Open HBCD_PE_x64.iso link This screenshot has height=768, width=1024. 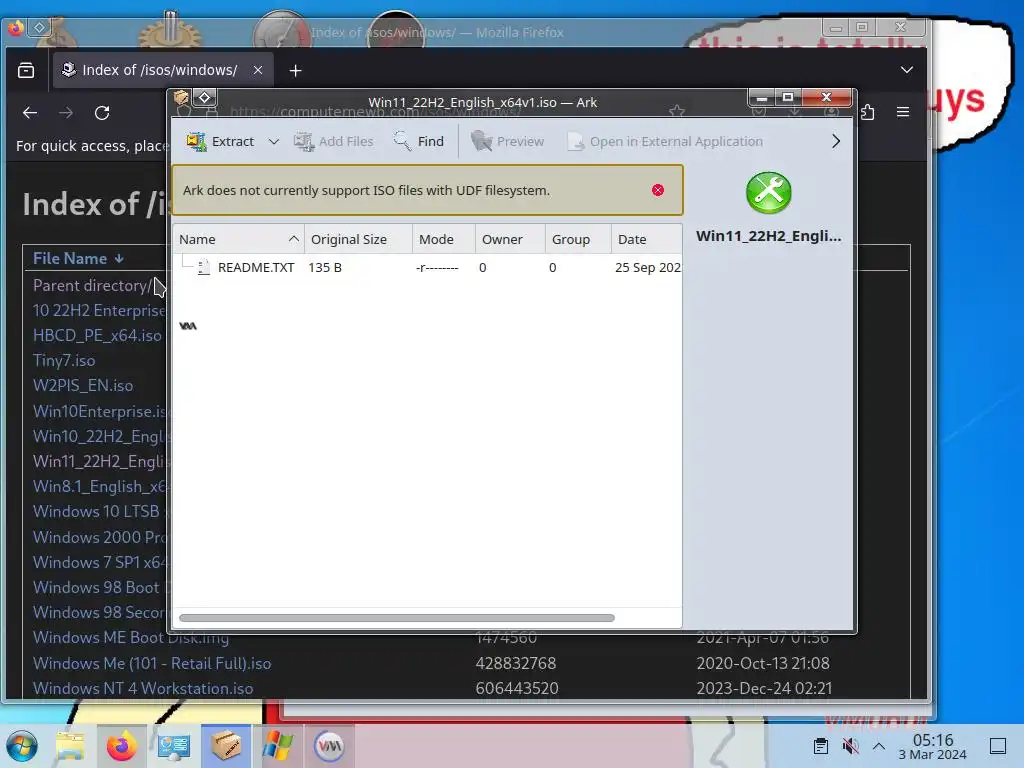pyautogui.click(x=97, y=336)
